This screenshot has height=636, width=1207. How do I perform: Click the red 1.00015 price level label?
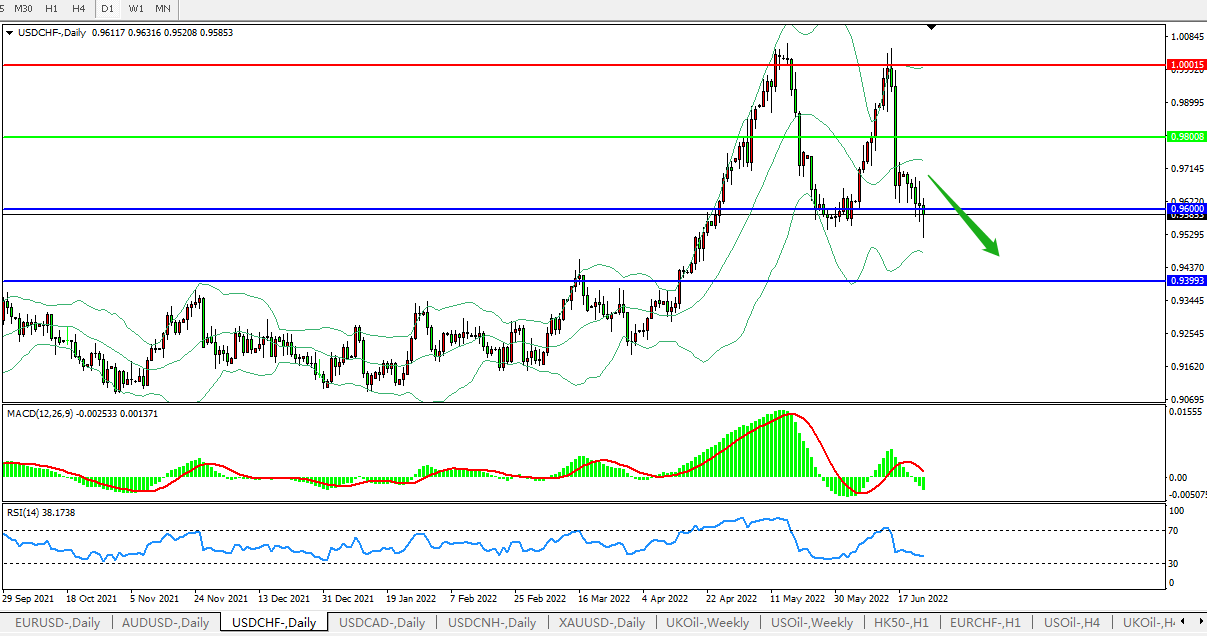click(x=1186, y=64)
